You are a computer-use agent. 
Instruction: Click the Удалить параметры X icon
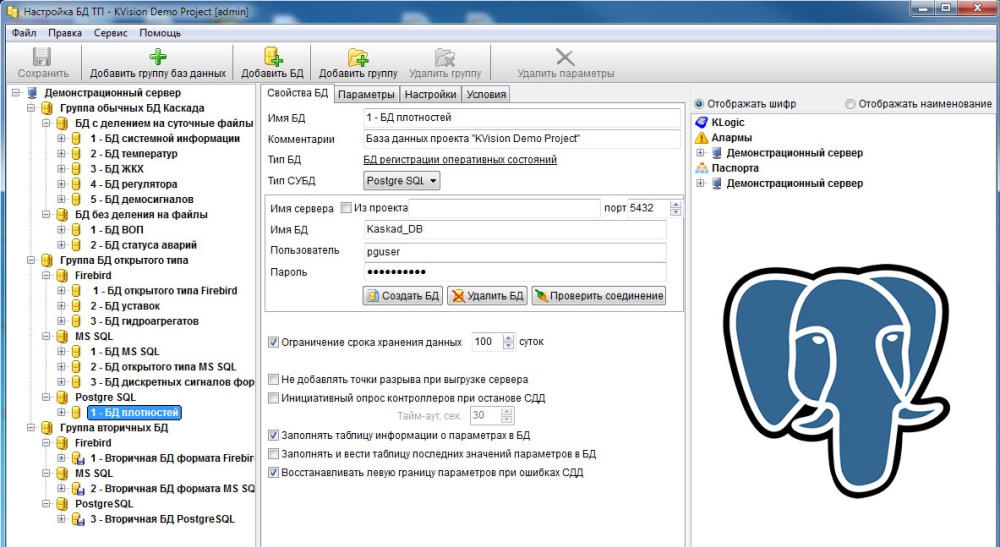click(565, 57)
